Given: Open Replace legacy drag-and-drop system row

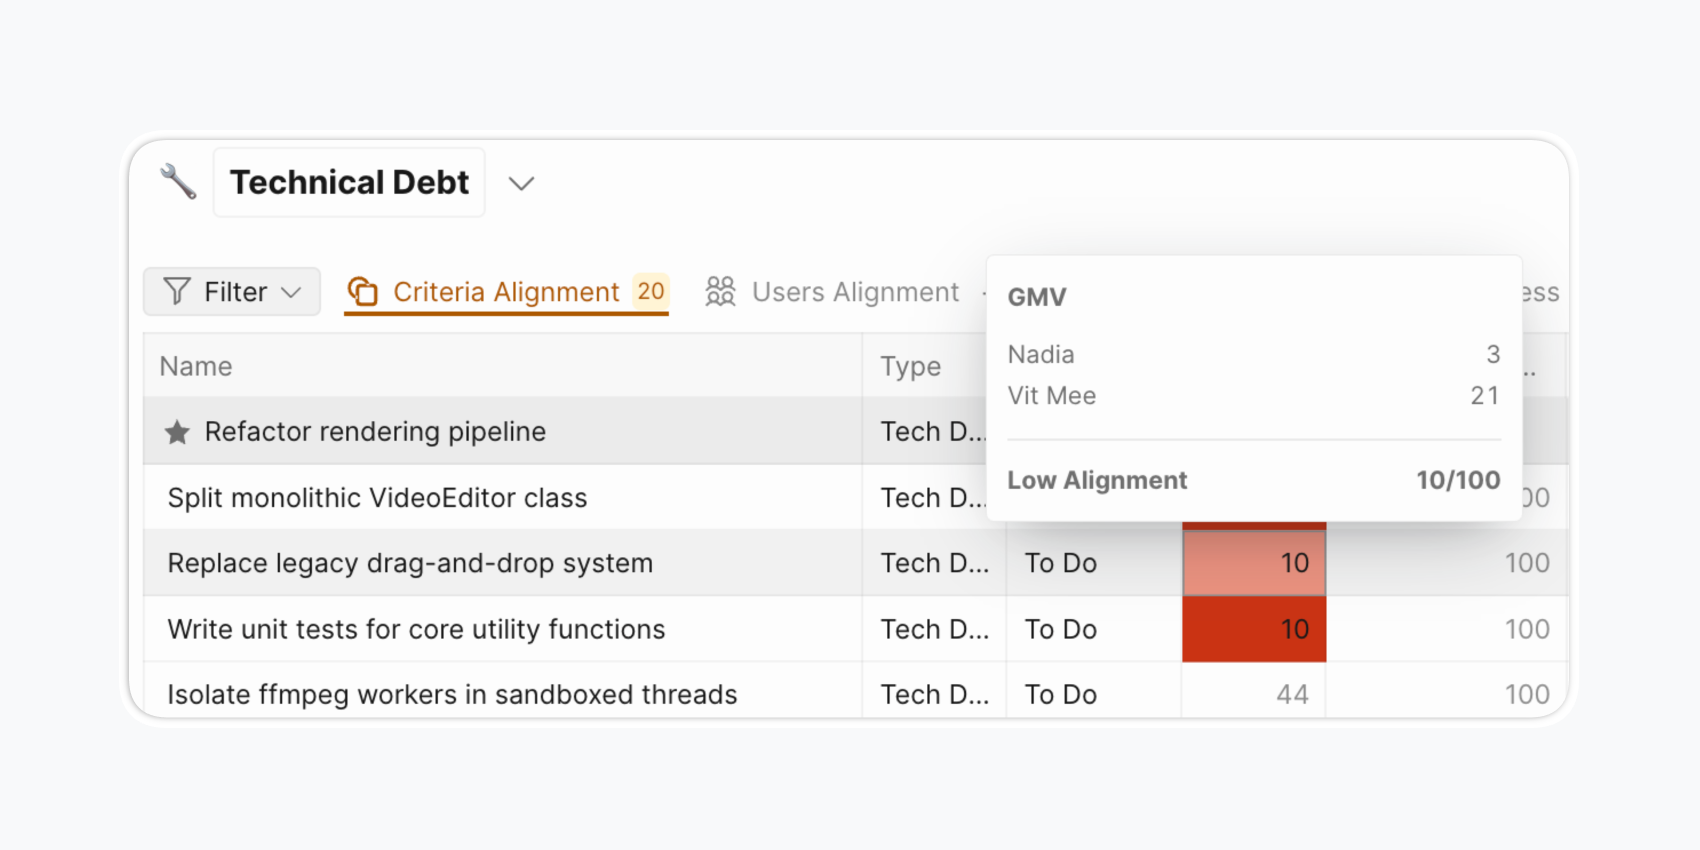Looking at the screenshot, I should tap(410, 563).
